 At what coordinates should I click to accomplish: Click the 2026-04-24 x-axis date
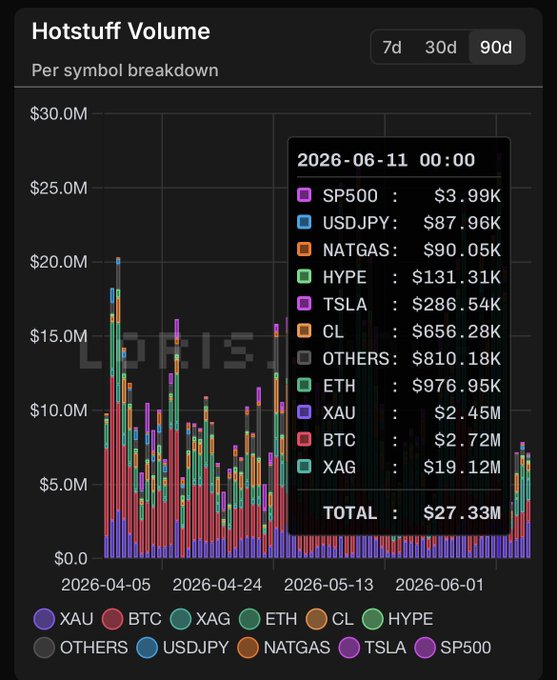[x=217, y=585]
